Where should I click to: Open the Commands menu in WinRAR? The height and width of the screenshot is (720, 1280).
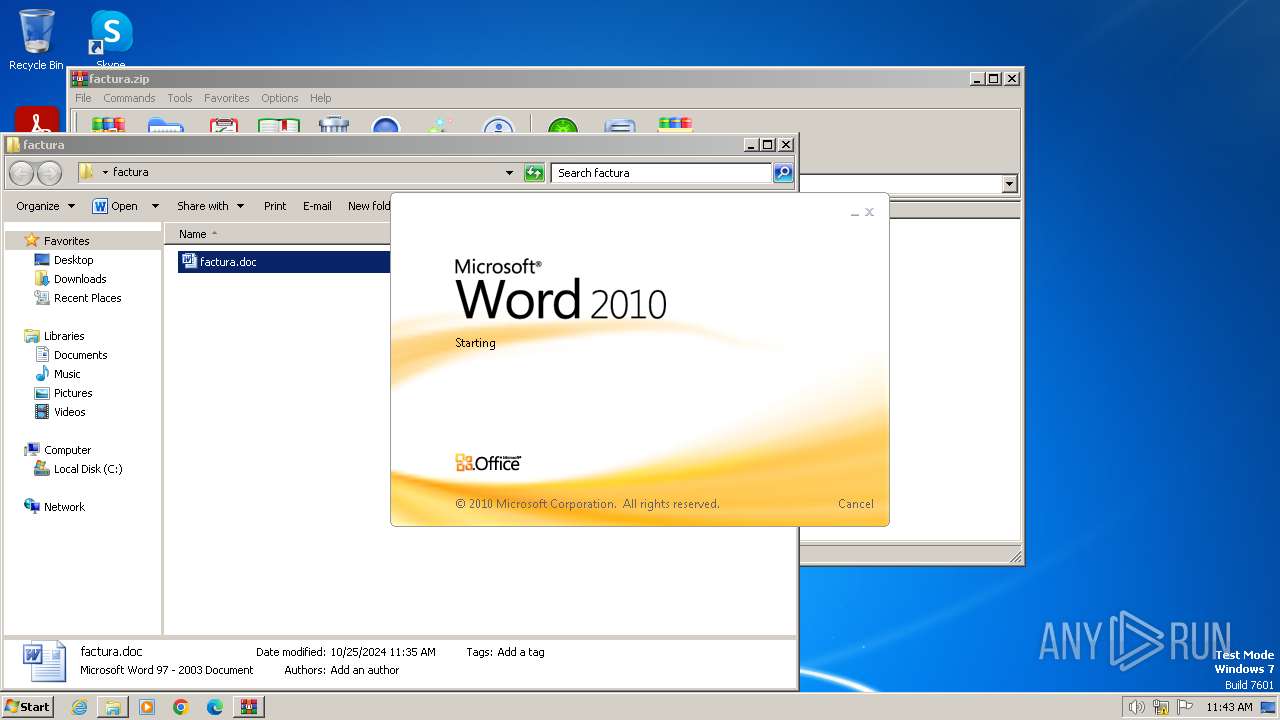pos(129,98)
